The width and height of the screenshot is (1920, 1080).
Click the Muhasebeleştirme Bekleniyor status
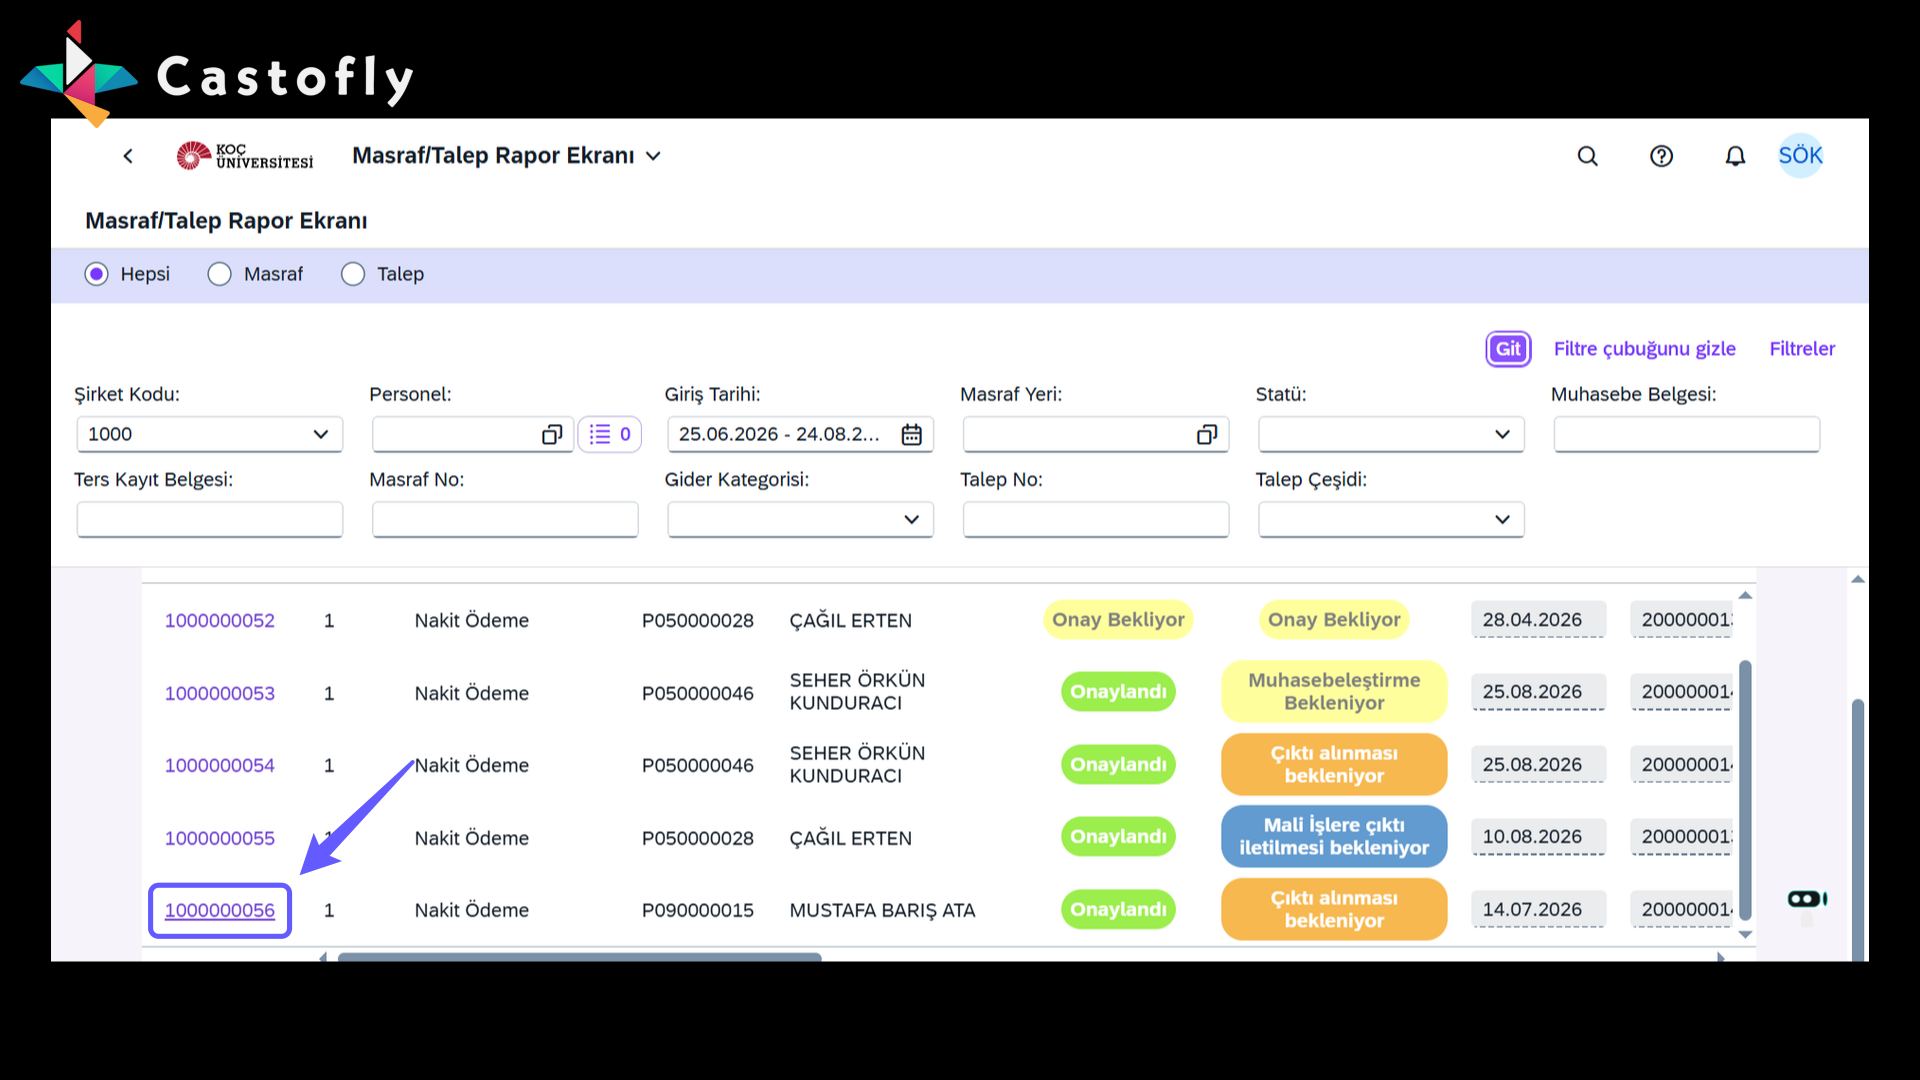(x=1334, y=692)
